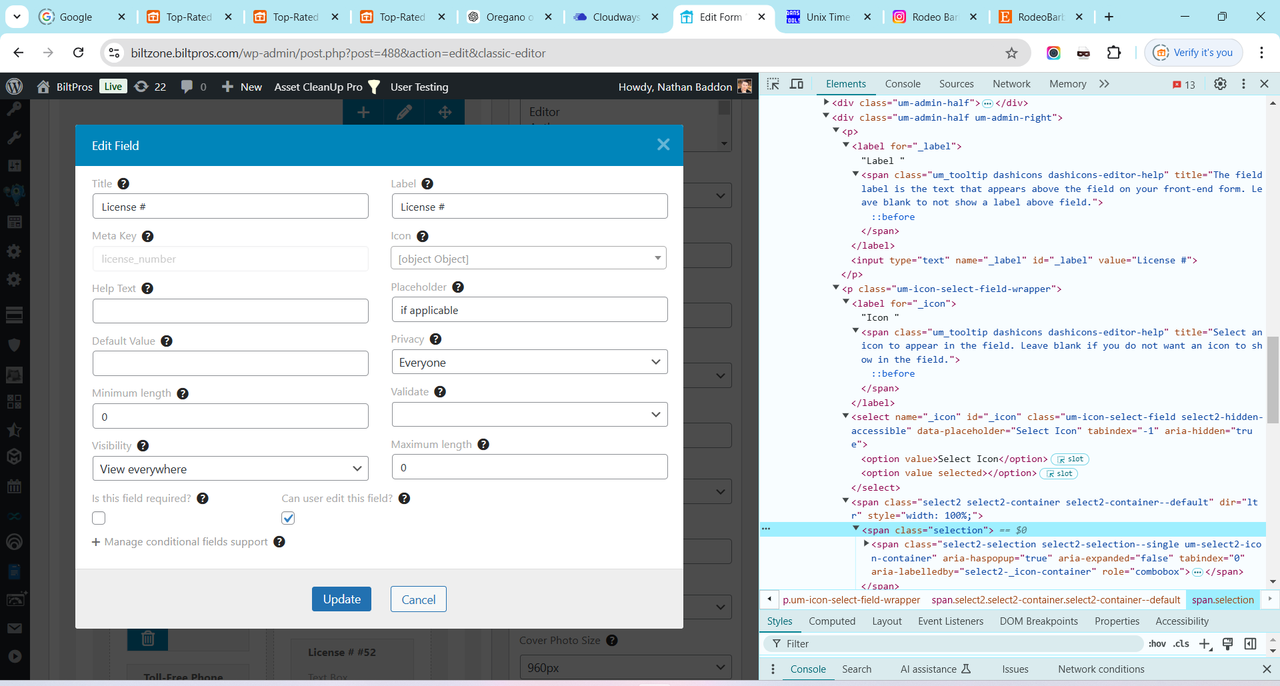1280x686 pixels.
Task: Click the Cancel button
Action: [x=418, y=599]
